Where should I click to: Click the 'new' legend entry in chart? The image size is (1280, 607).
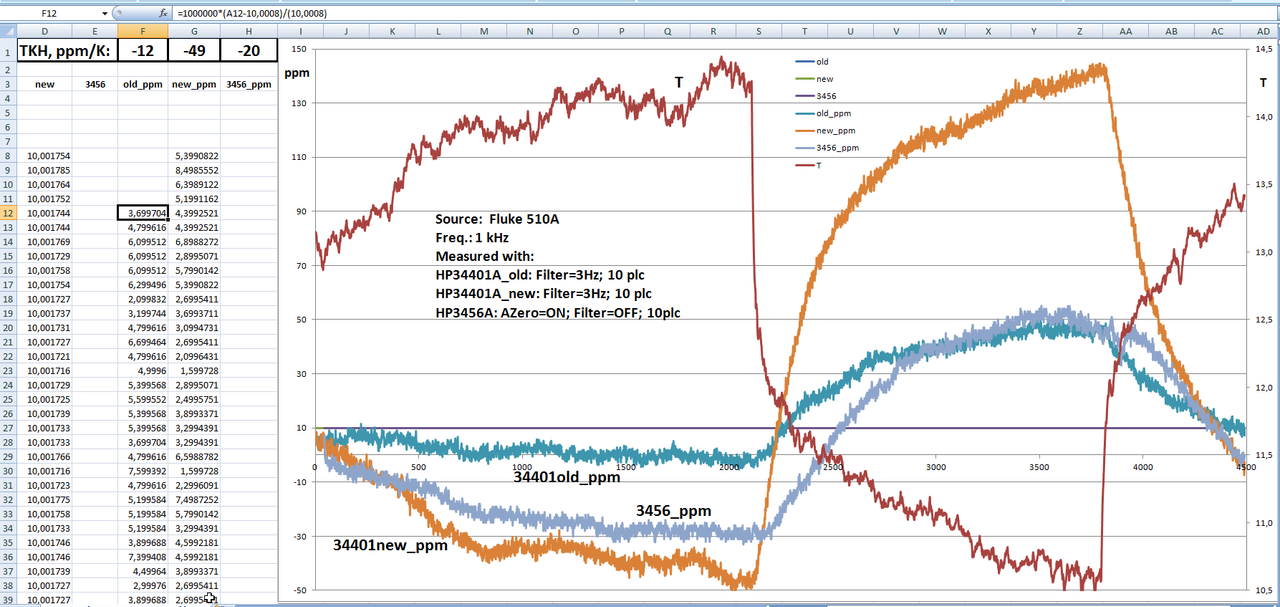[x=813, y=79]
